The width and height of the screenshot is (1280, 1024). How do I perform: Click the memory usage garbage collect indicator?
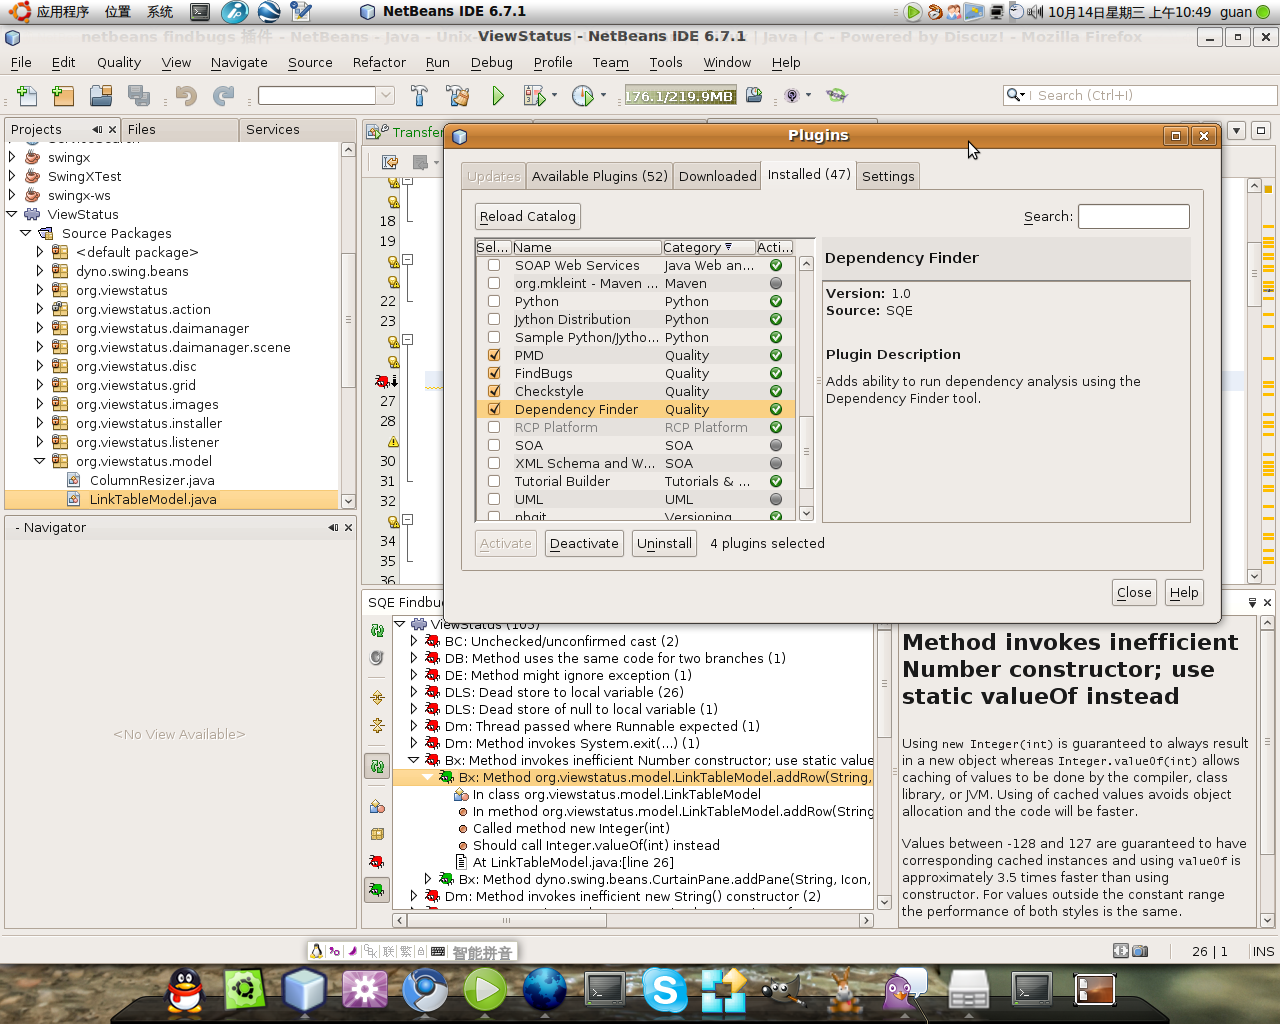point(681,96)
